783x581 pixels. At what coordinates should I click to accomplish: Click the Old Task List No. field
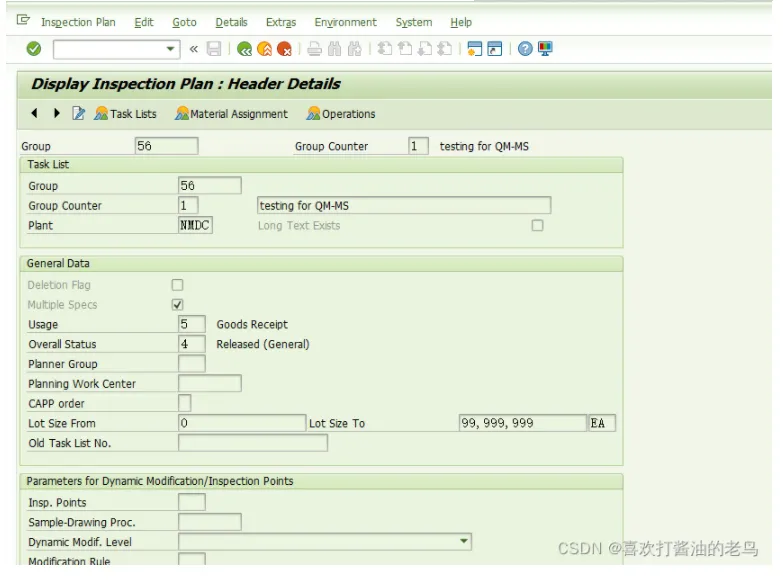click(253, 443)
